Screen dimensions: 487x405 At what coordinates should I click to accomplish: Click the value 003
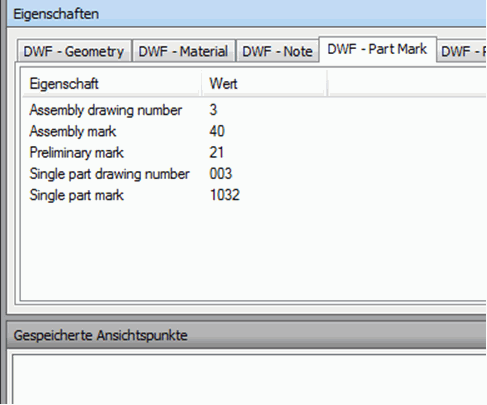pyautogui.click(x=221, y=174)
